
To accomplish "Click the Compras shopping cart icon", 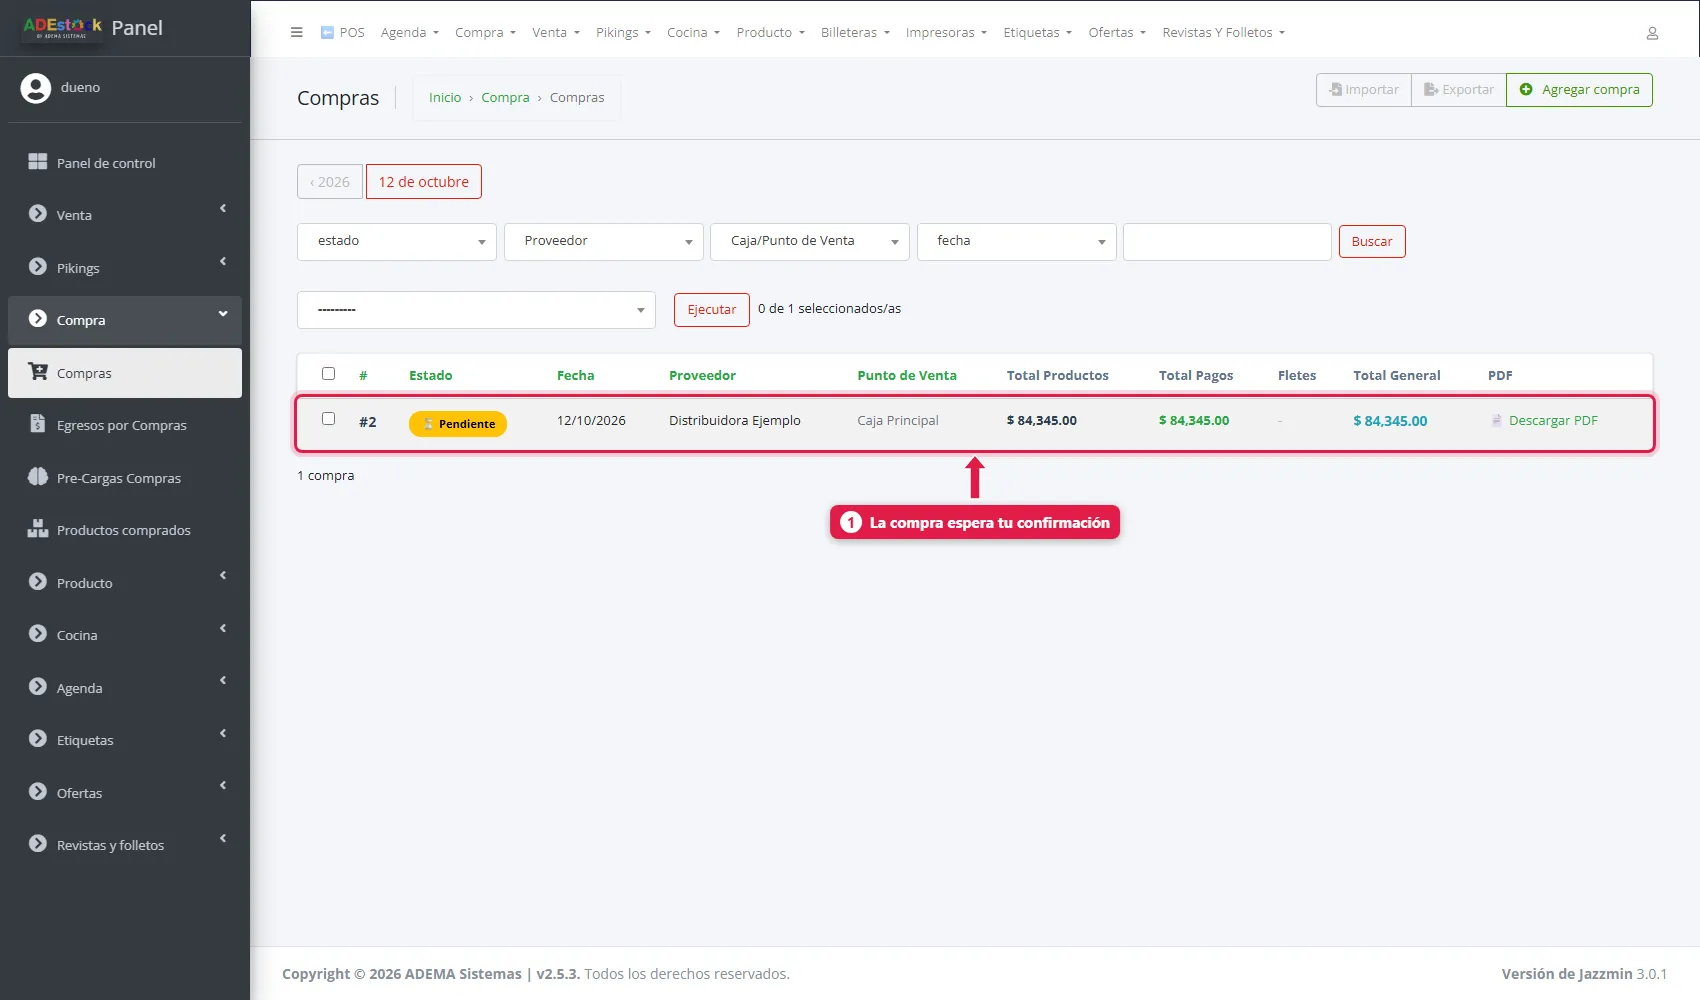I will click(x=38, y=372).
